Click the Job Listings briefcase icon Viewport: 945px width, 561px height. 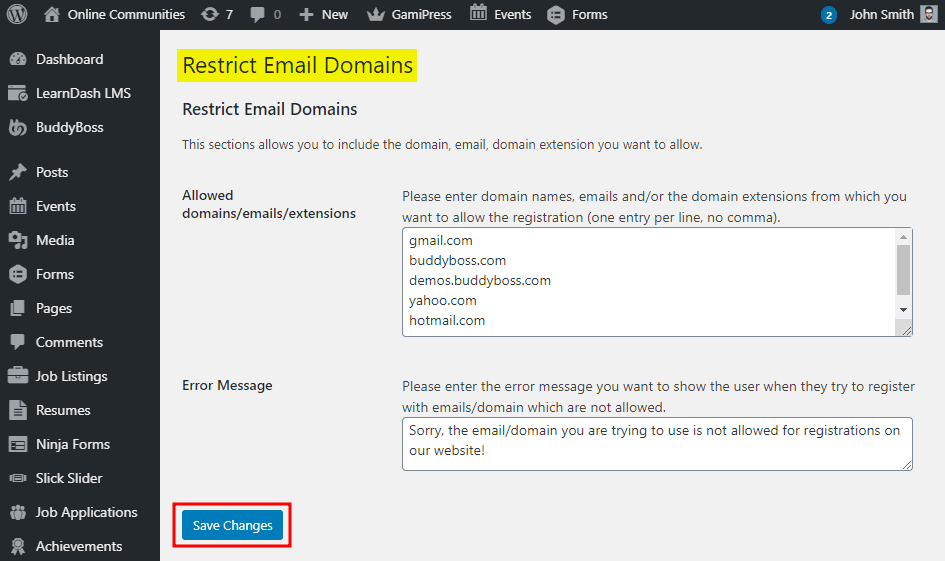[x=18, y=375]
